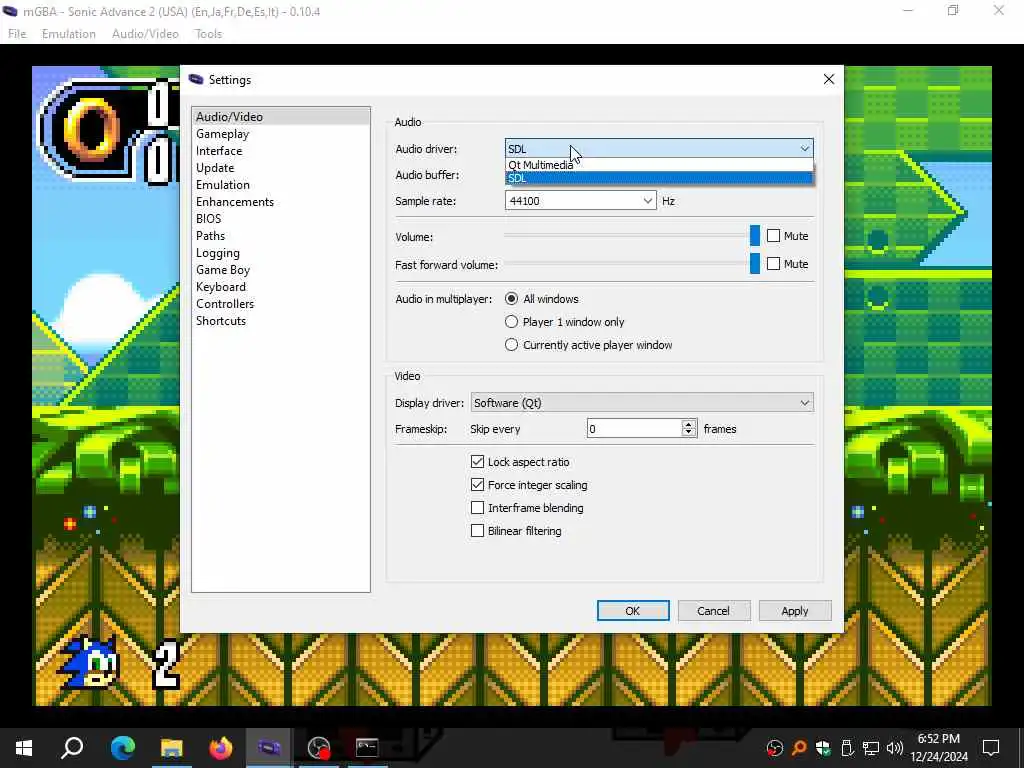Select Audio/Video settings category

point(281,116)
